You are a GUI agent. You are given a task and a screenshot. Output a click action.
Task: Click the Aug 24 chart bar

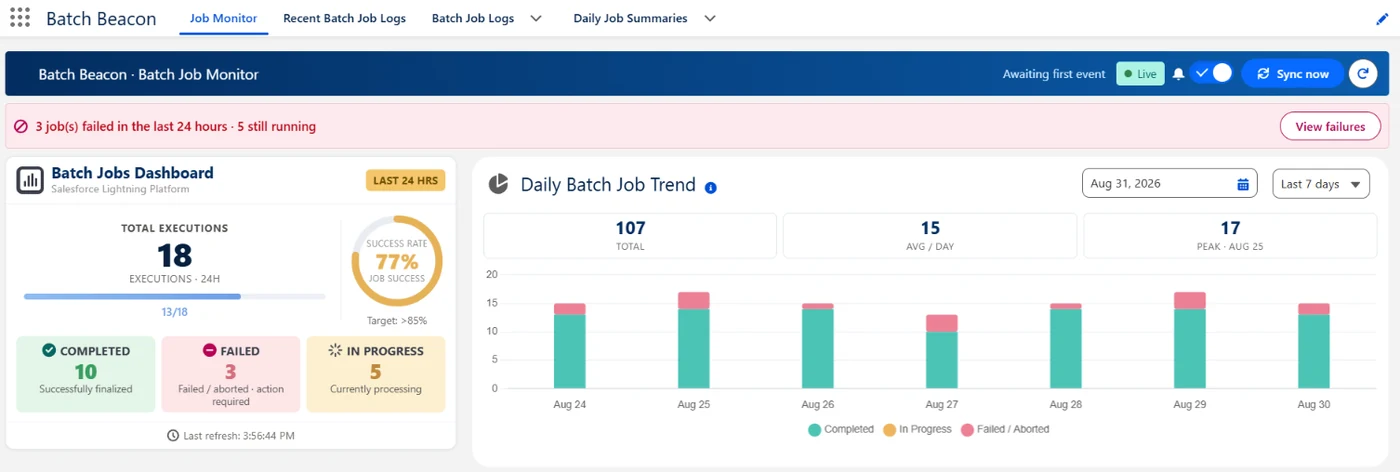click(x=569, y=346)
